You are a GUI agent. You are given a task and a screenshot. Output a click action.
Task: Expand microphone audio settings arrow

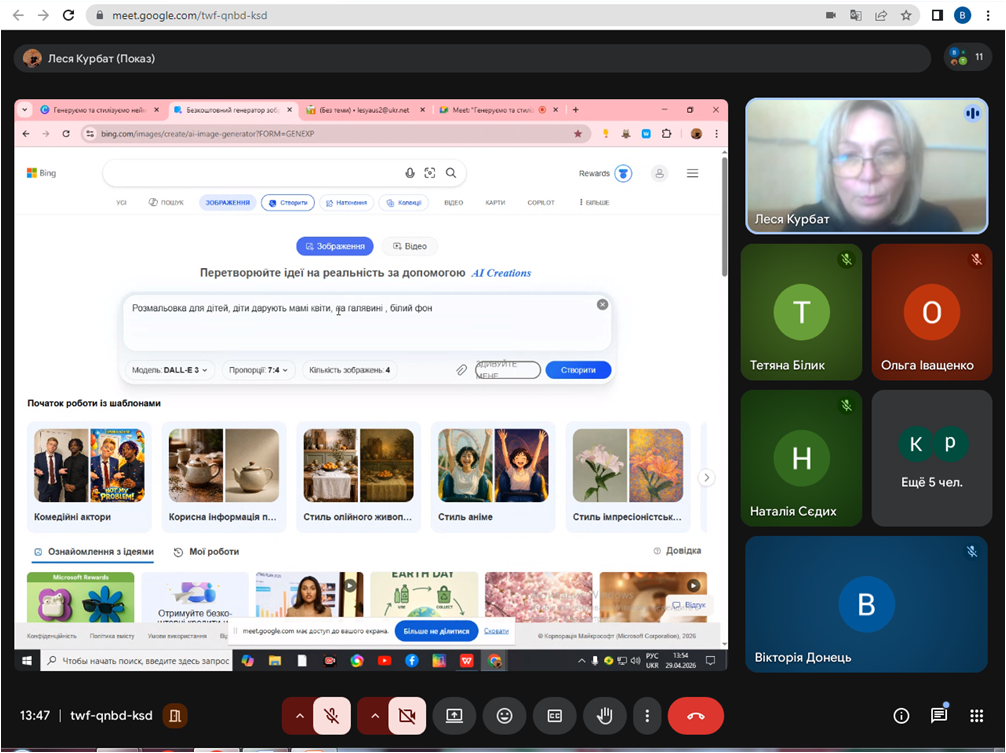pos(298,716)
